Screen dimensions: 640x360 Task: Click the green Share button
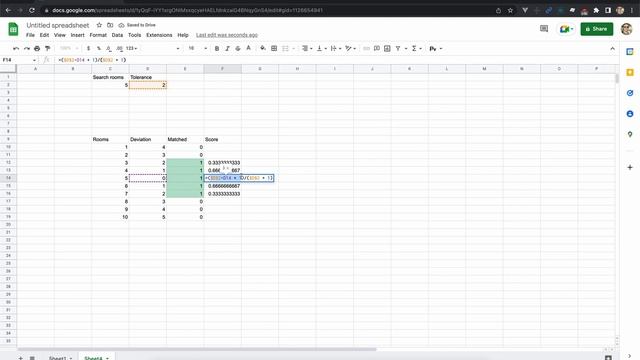point(597,29)
